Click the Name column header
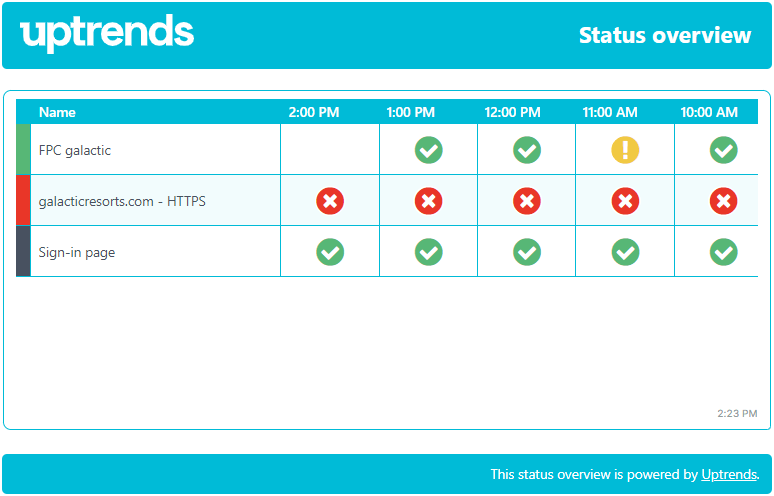The image size is (774, 496). pyautogui.click(x=57, y=112)
